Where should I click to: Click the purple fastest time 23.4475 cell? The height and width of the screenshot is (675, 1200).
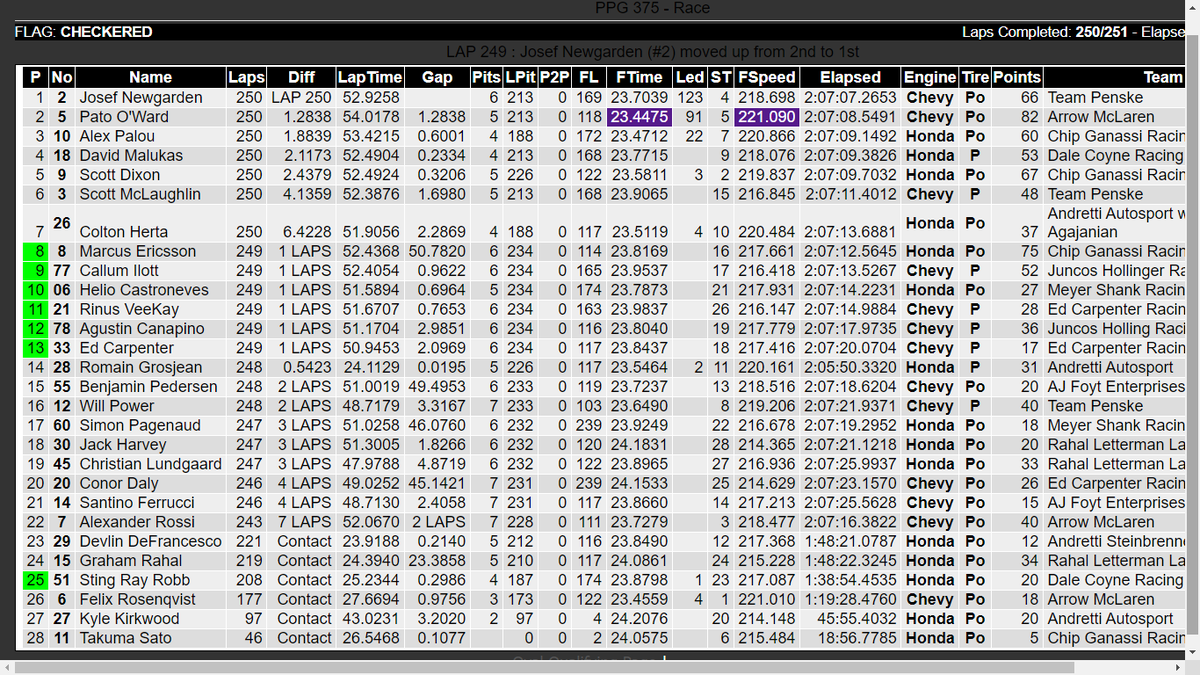point(639,117)
